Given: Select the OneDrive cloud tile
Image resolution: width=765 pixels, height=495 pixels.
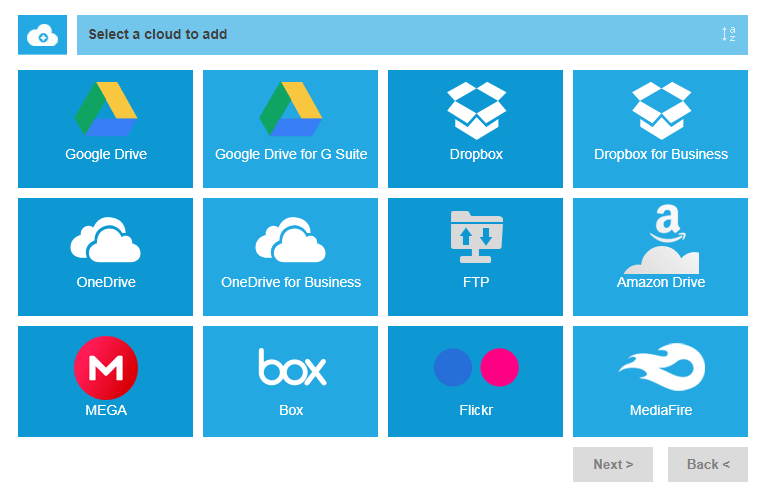Looking at the screenshot, I should point(105,257).
